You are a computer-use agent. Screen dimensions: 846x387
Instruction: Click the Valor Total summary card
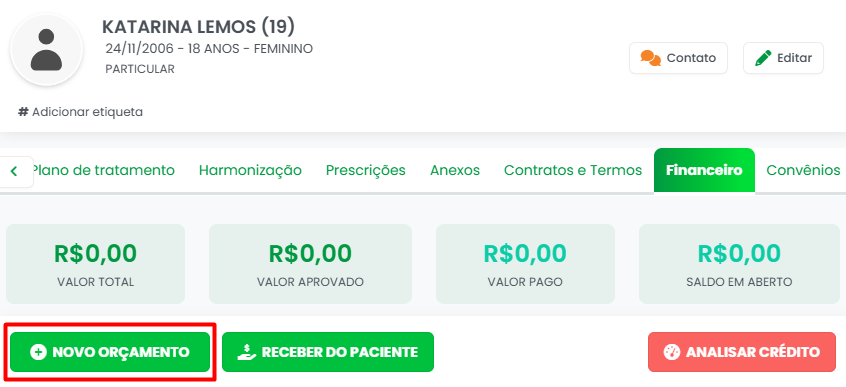click(x=95, y=264)
